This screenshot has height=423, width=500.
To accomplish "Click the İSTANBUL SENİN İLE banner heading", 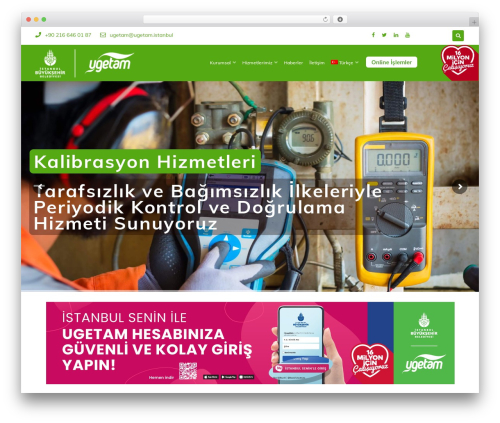I will pos(124,318).
